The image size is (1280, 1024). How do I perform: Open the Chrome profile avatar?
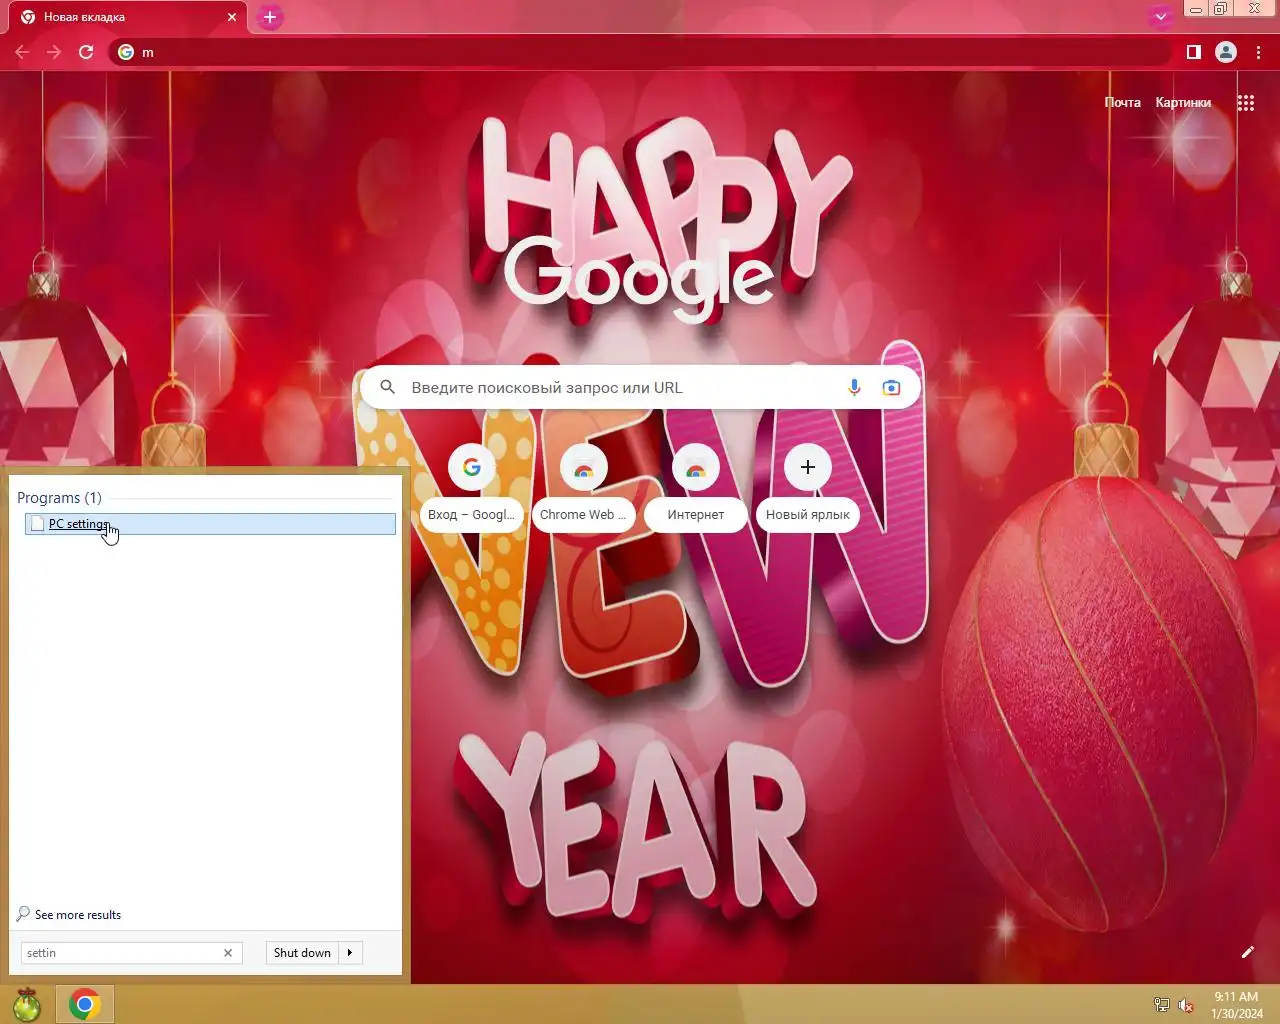point(1226,52)
